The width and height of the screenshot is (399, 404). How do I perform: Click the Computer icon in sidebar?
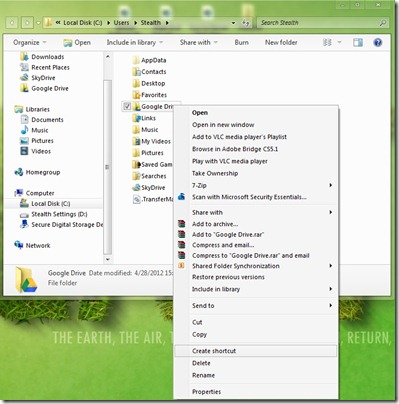pos(19,193)
